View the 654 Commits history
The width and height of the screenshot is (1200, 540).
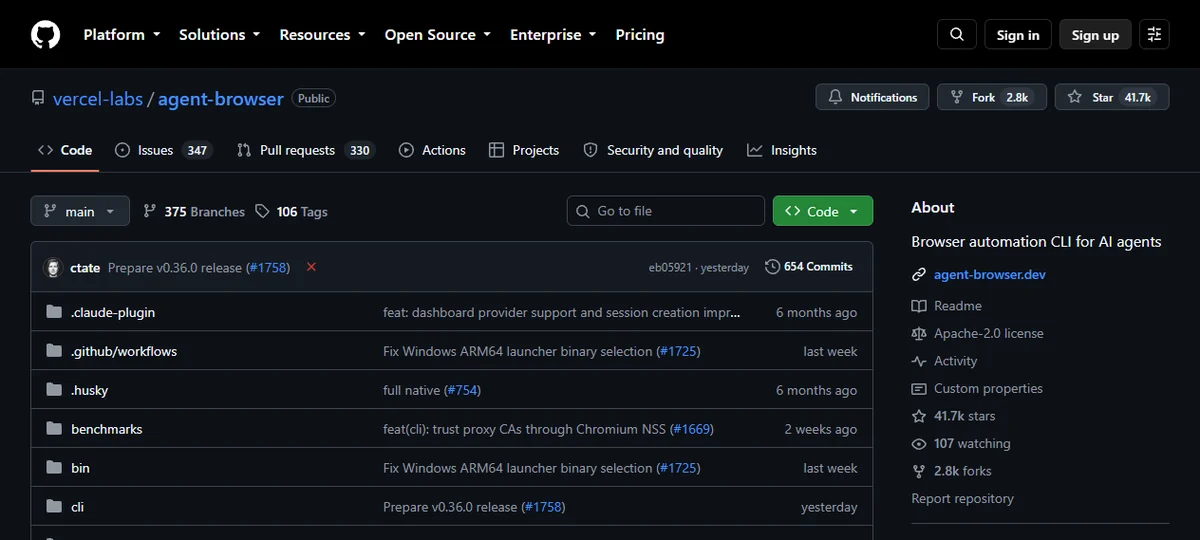(x=809, y=267)
